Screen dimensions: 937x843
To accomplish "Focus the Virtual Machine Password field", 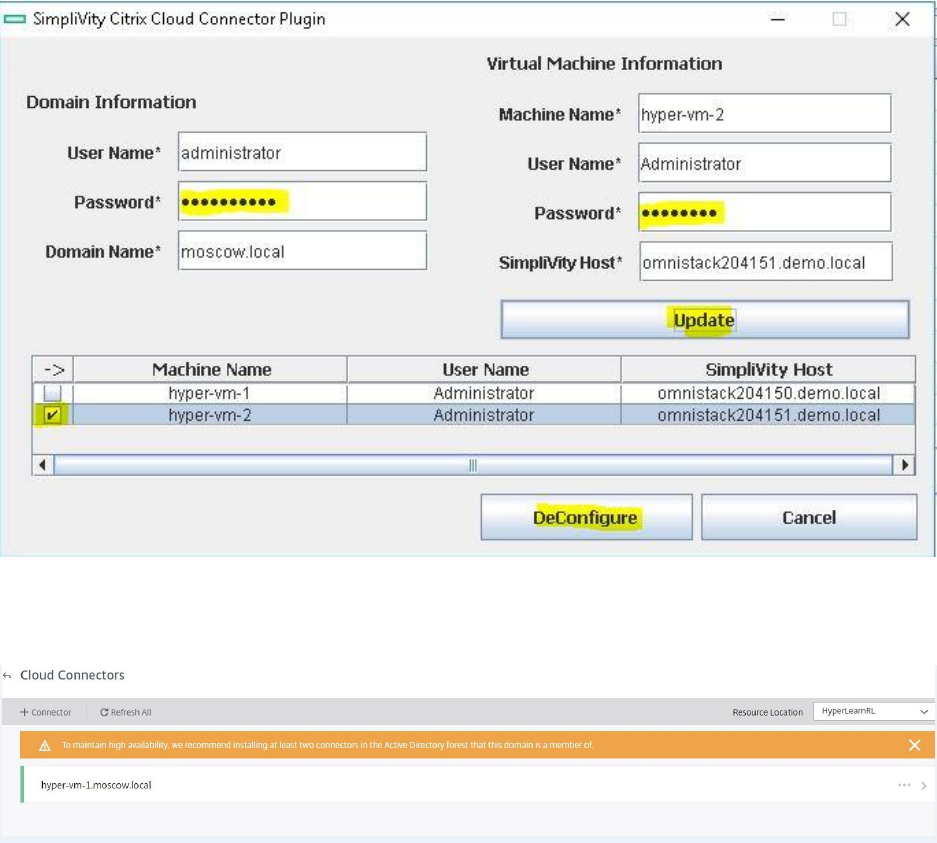I will [x=764, y=212].
